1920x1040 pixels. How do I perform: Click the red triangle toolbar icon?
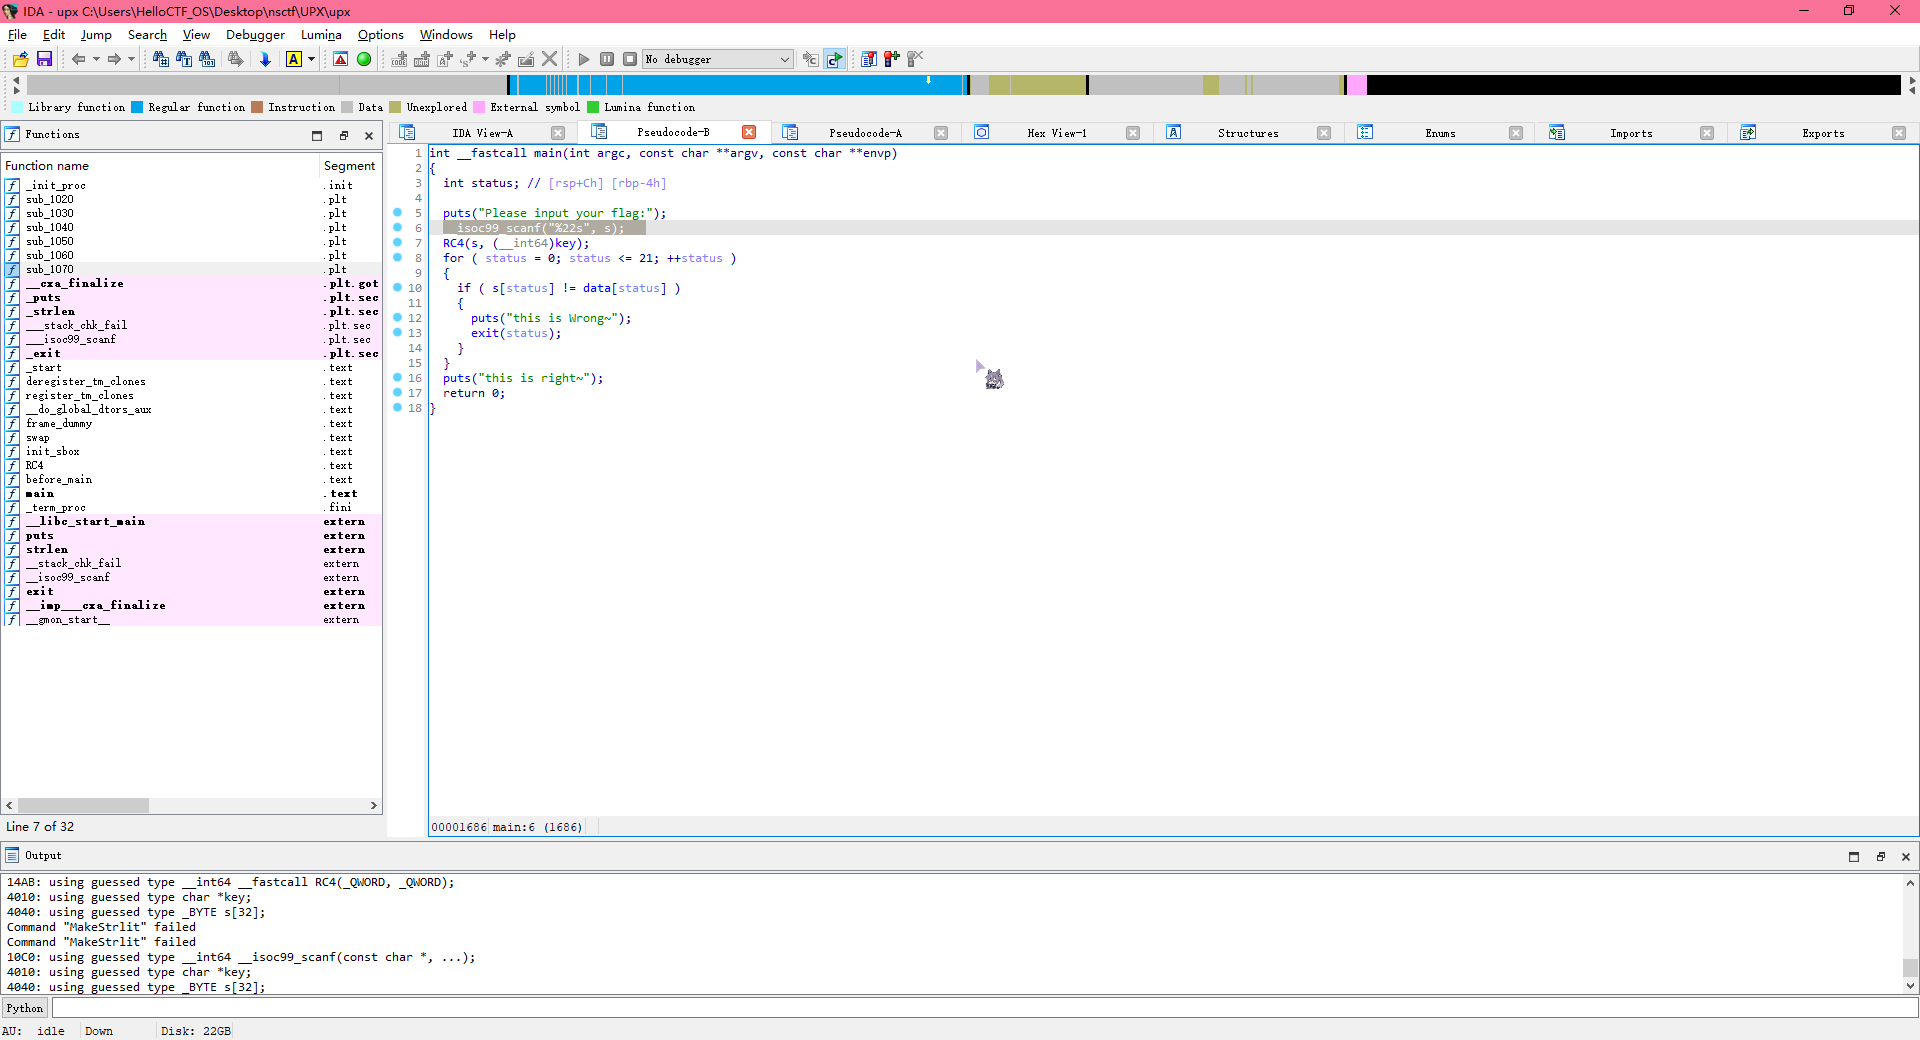341,60
